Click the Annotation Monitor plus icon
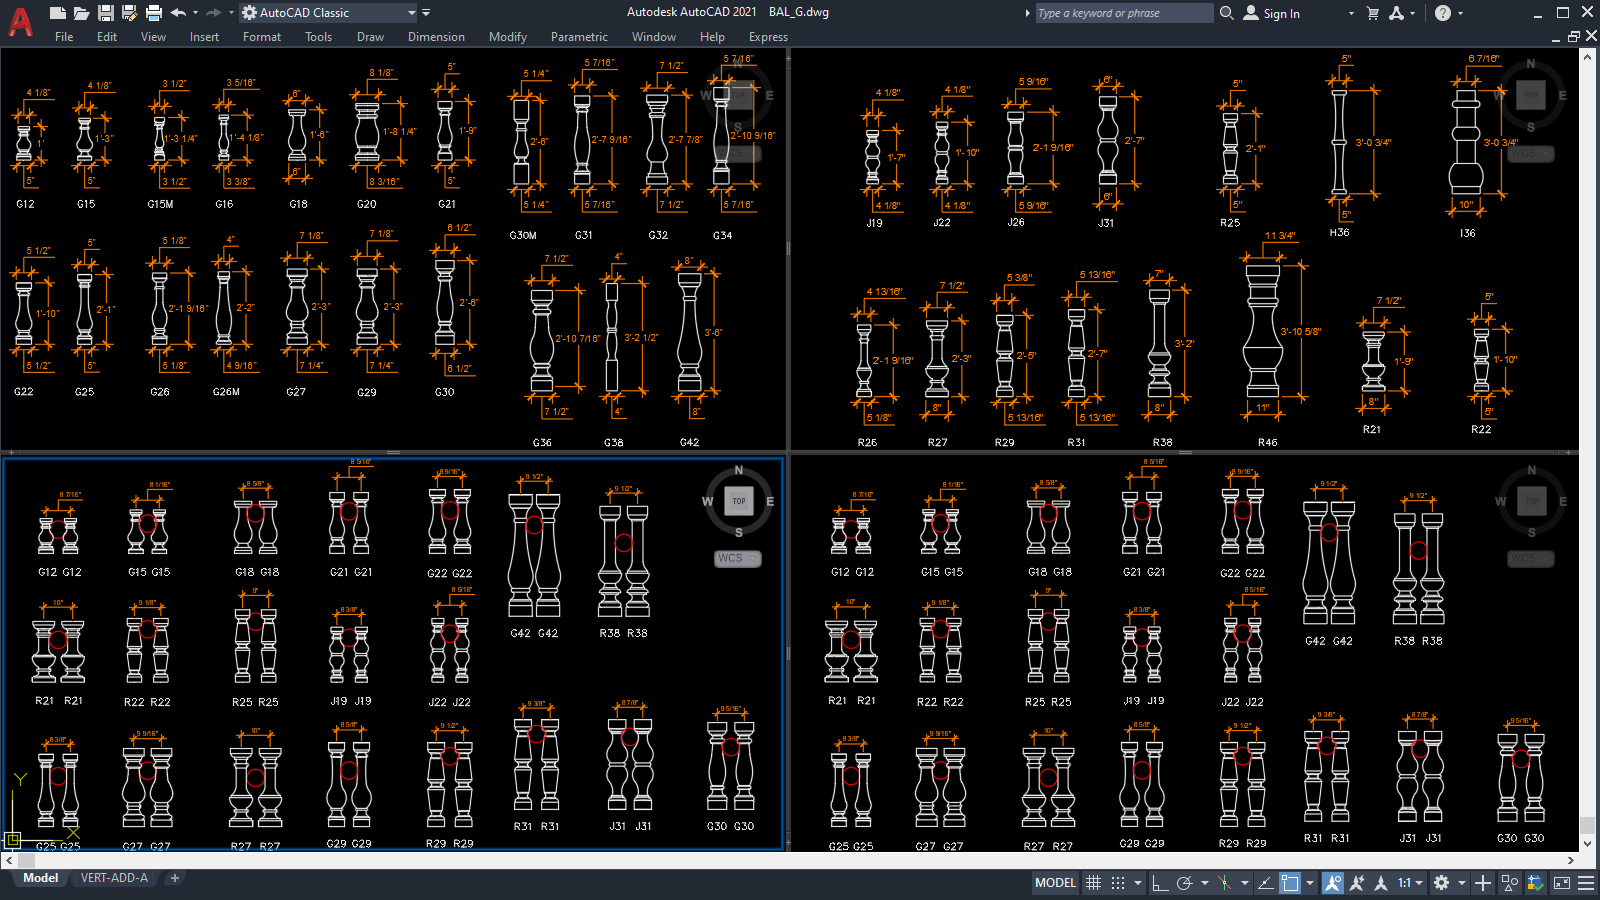The height and width of the screenshot is (900, 1600). click(1483, 883)
